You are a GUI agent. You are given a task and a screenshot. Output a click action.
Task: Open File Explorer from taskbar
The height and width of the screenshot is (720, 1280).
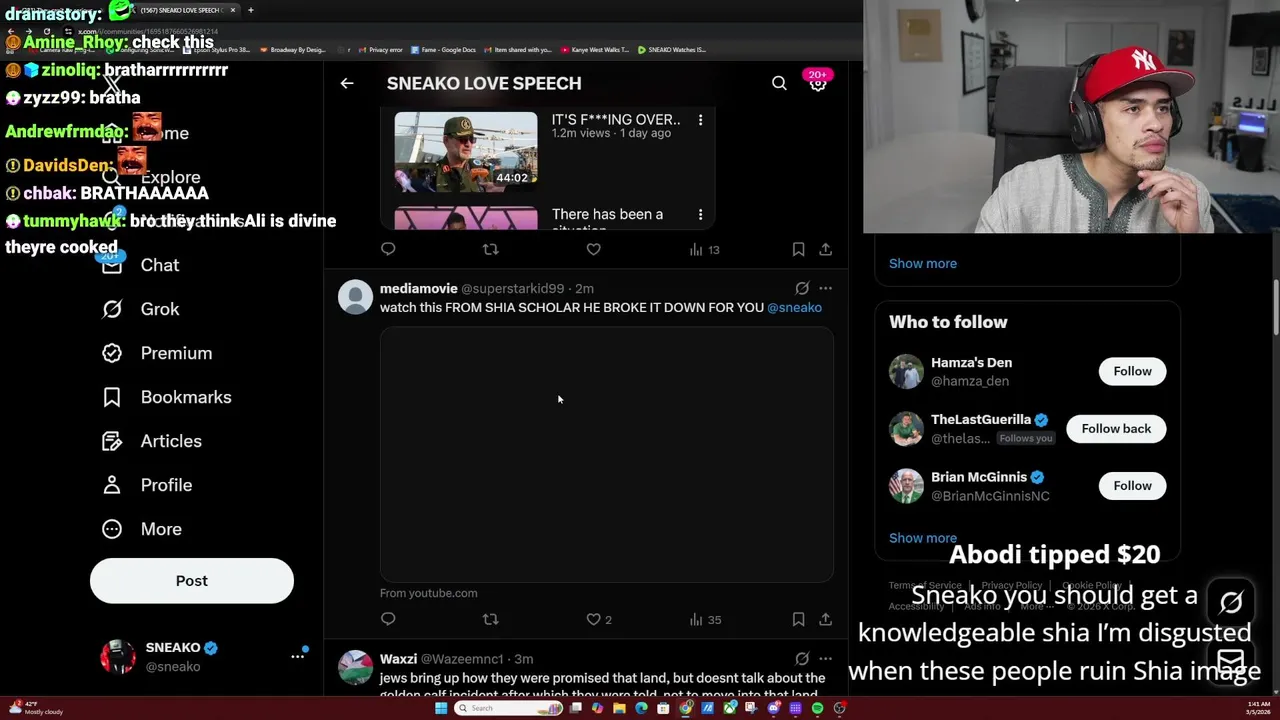tap(619, 708)
